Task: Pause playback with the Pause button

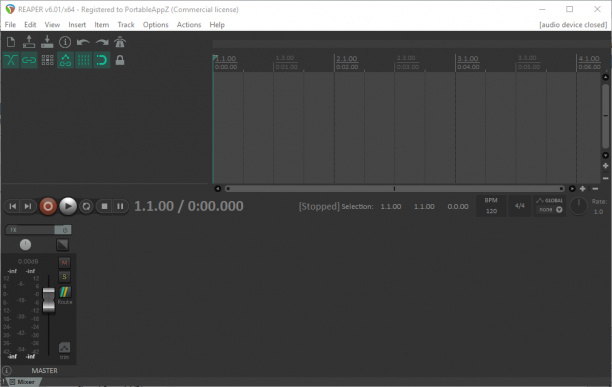Action: (x=120, y=206)
